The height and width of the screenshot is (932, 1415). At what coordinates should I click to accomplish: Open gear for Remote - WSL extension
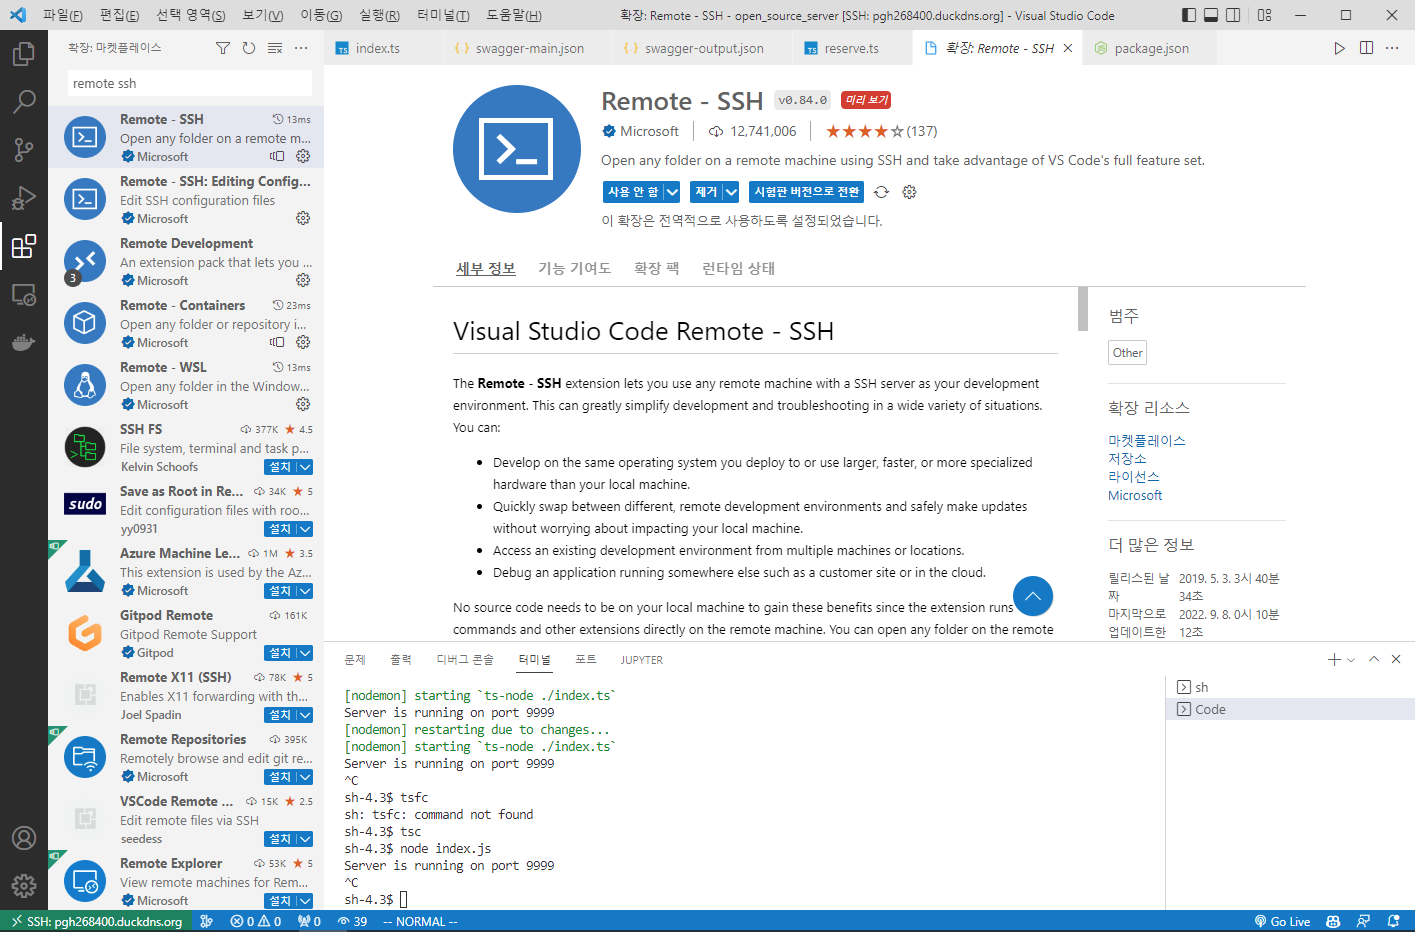303,404
